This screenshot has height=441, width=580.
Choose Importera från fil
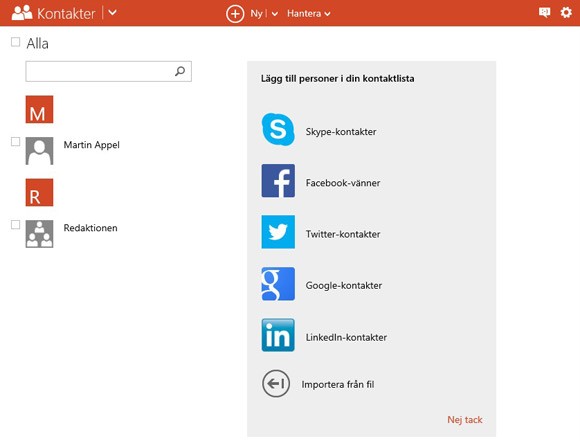point(338,384)
